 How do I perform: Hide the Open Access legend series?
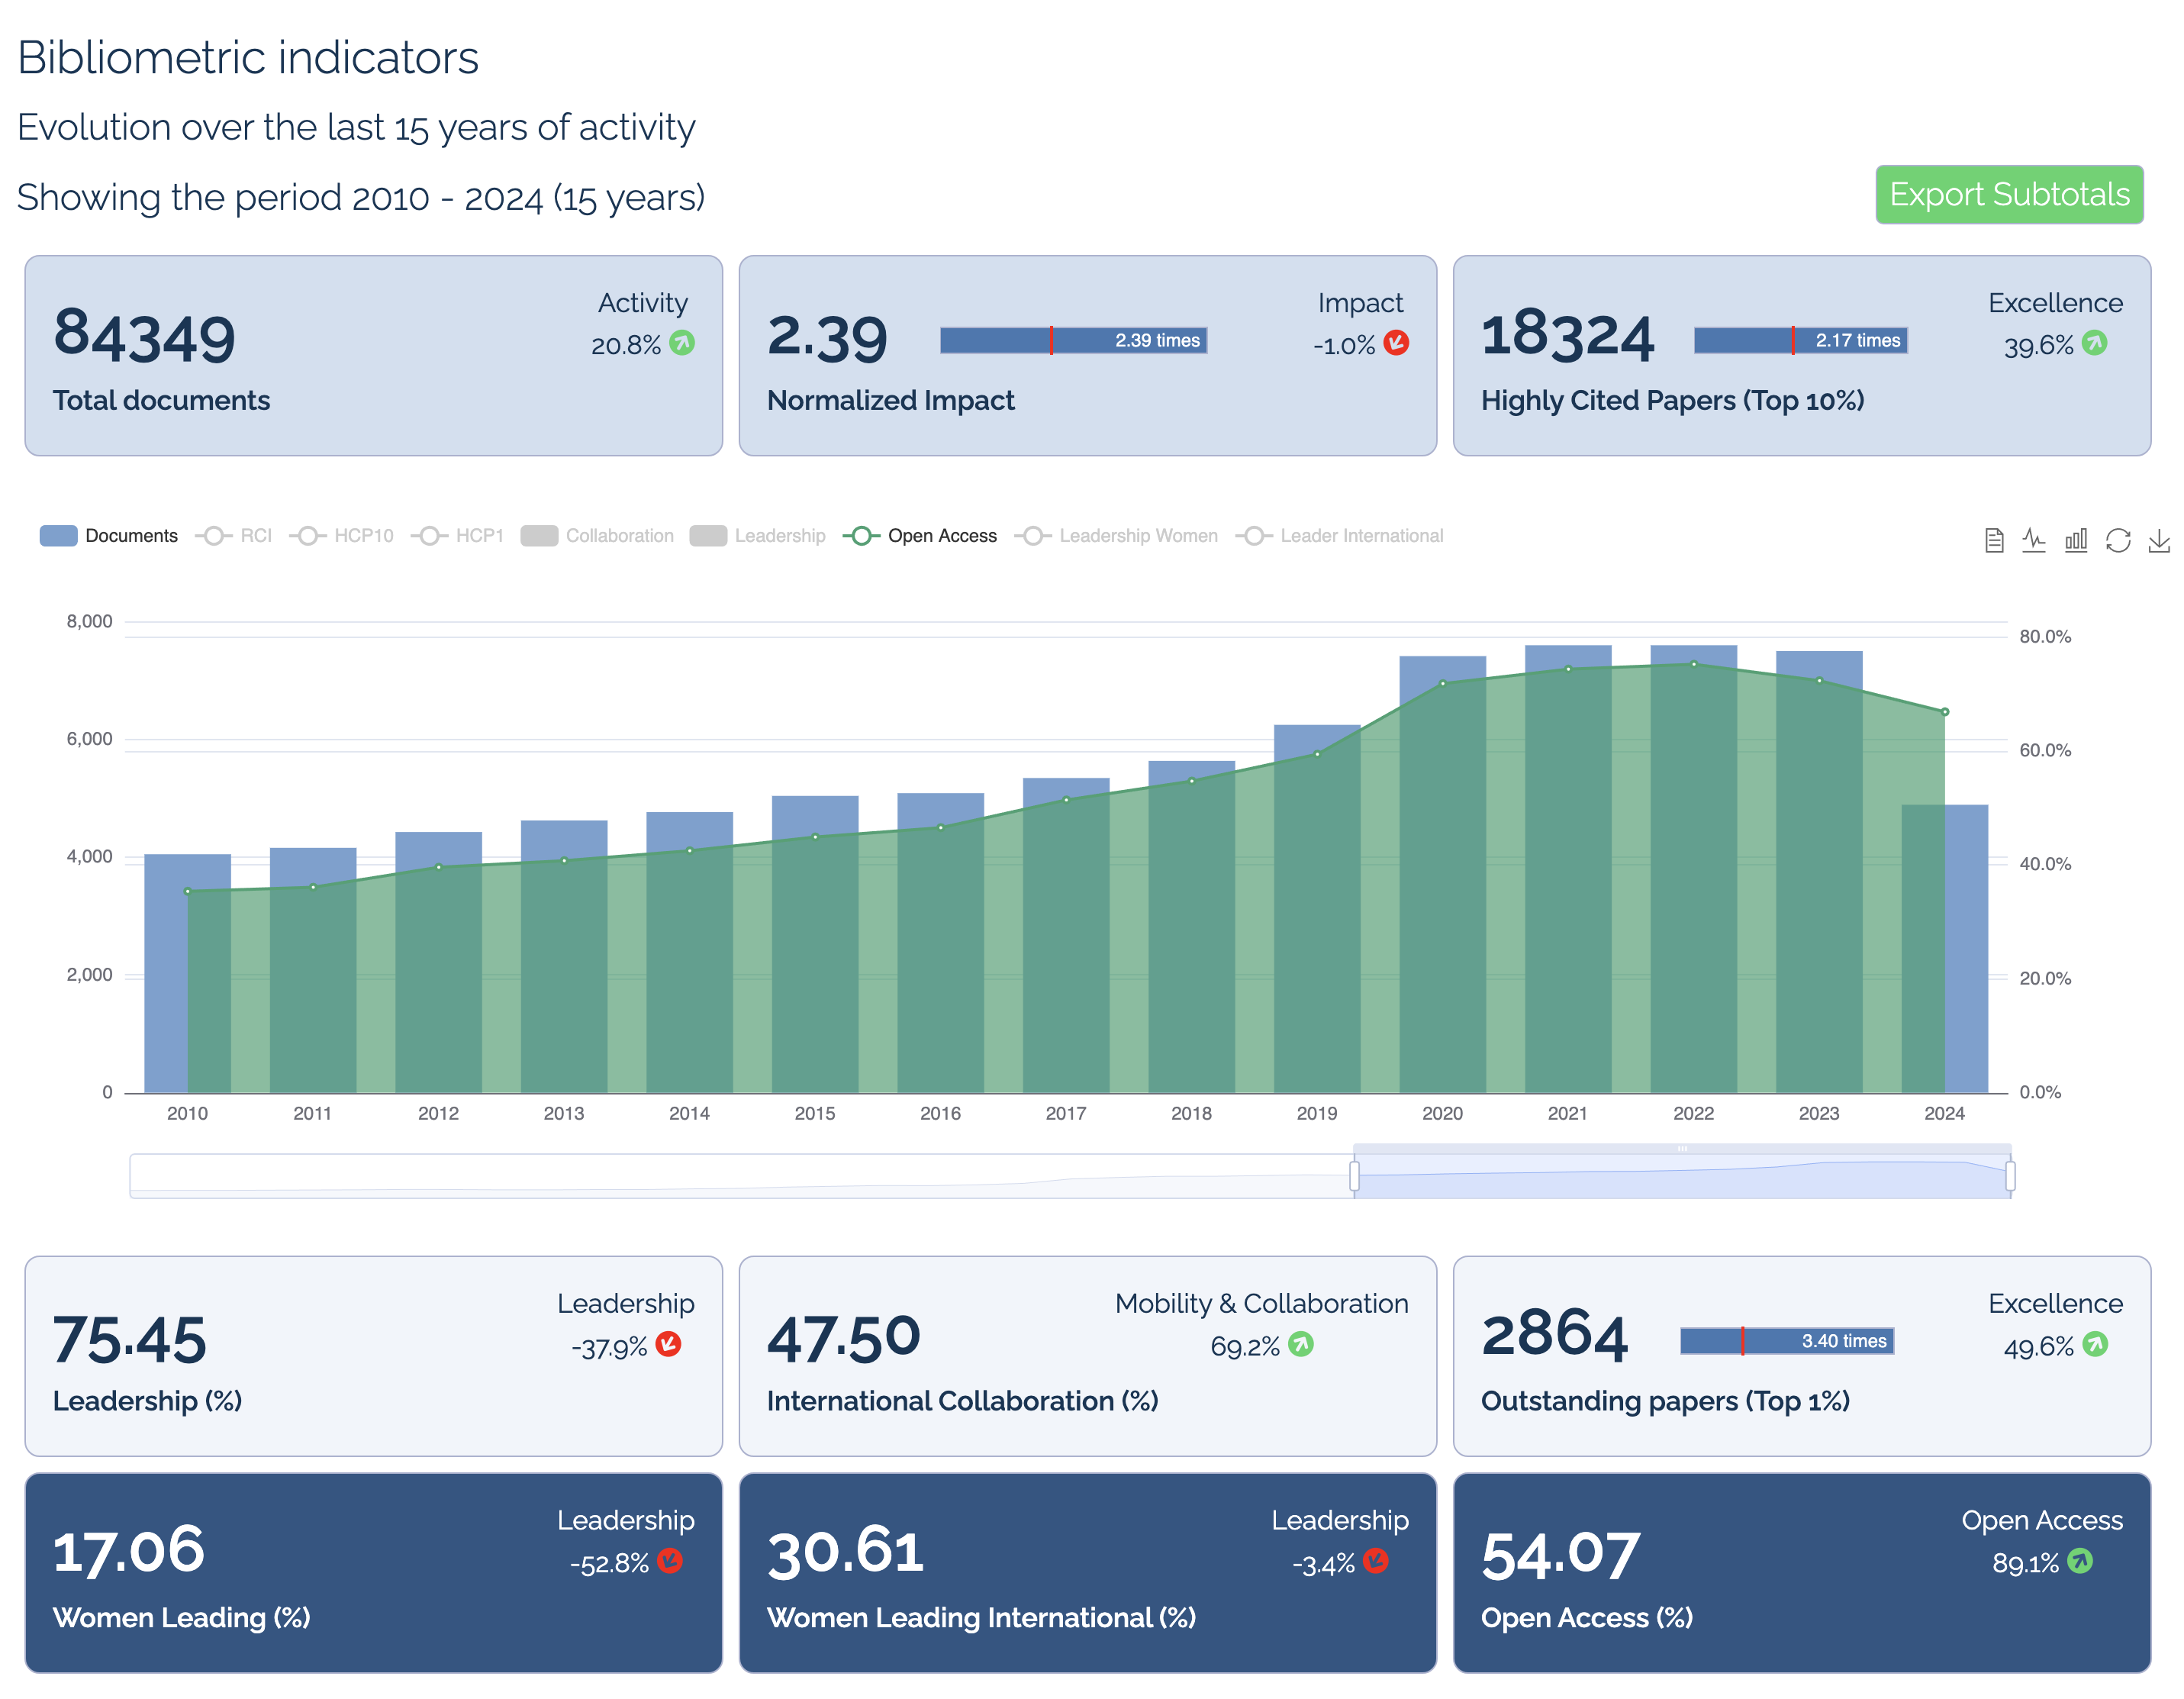[920, 536]
